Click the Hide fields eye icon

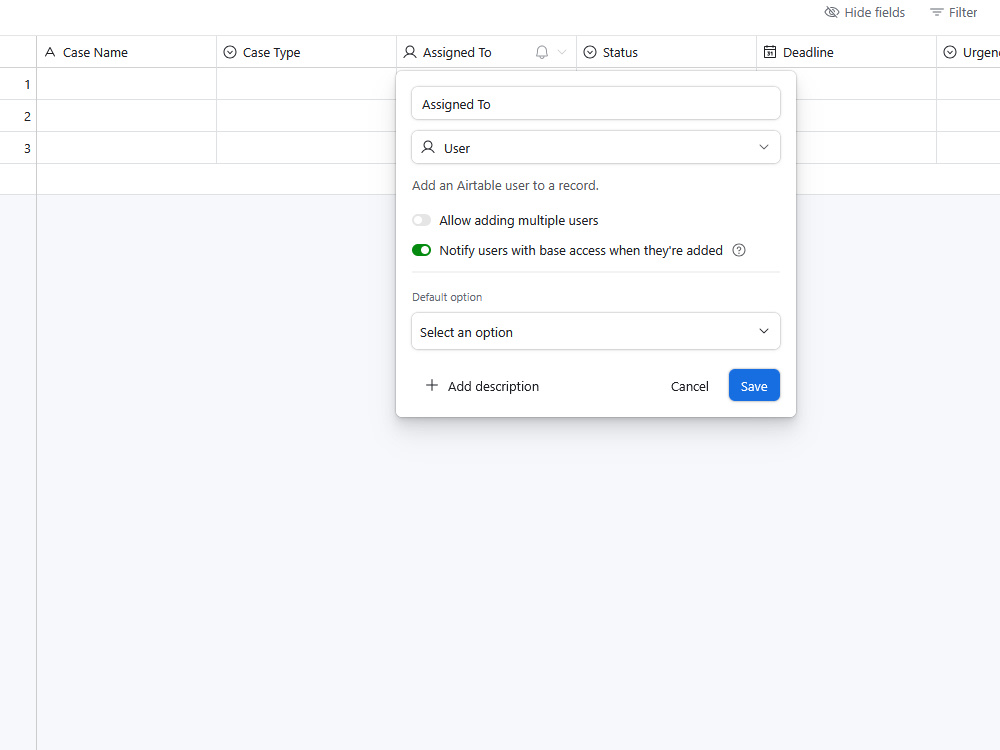point(832,12)
